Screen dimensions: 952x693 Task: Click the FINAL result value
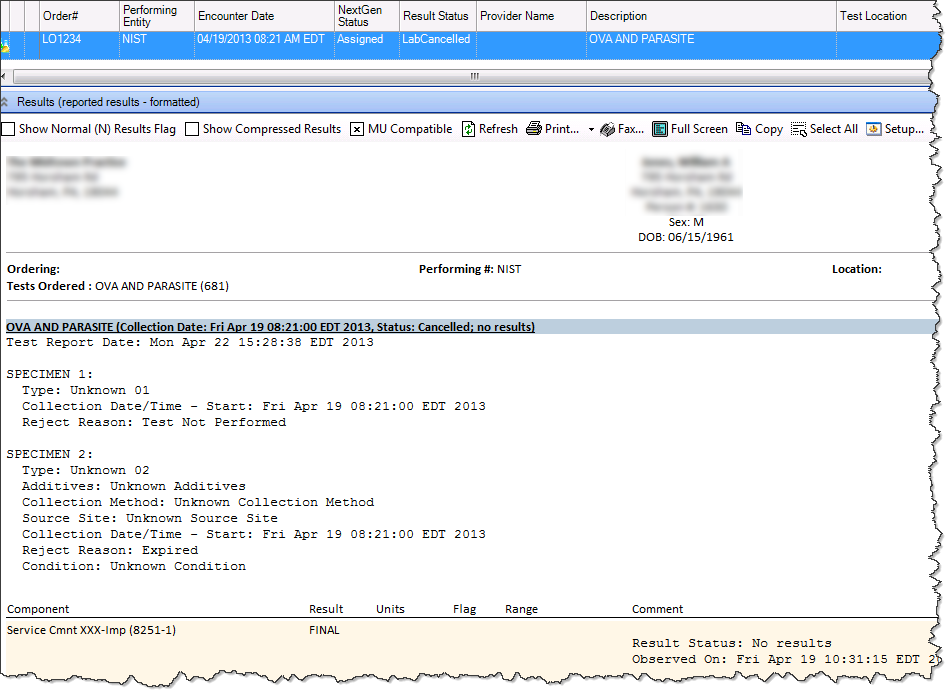324,630
